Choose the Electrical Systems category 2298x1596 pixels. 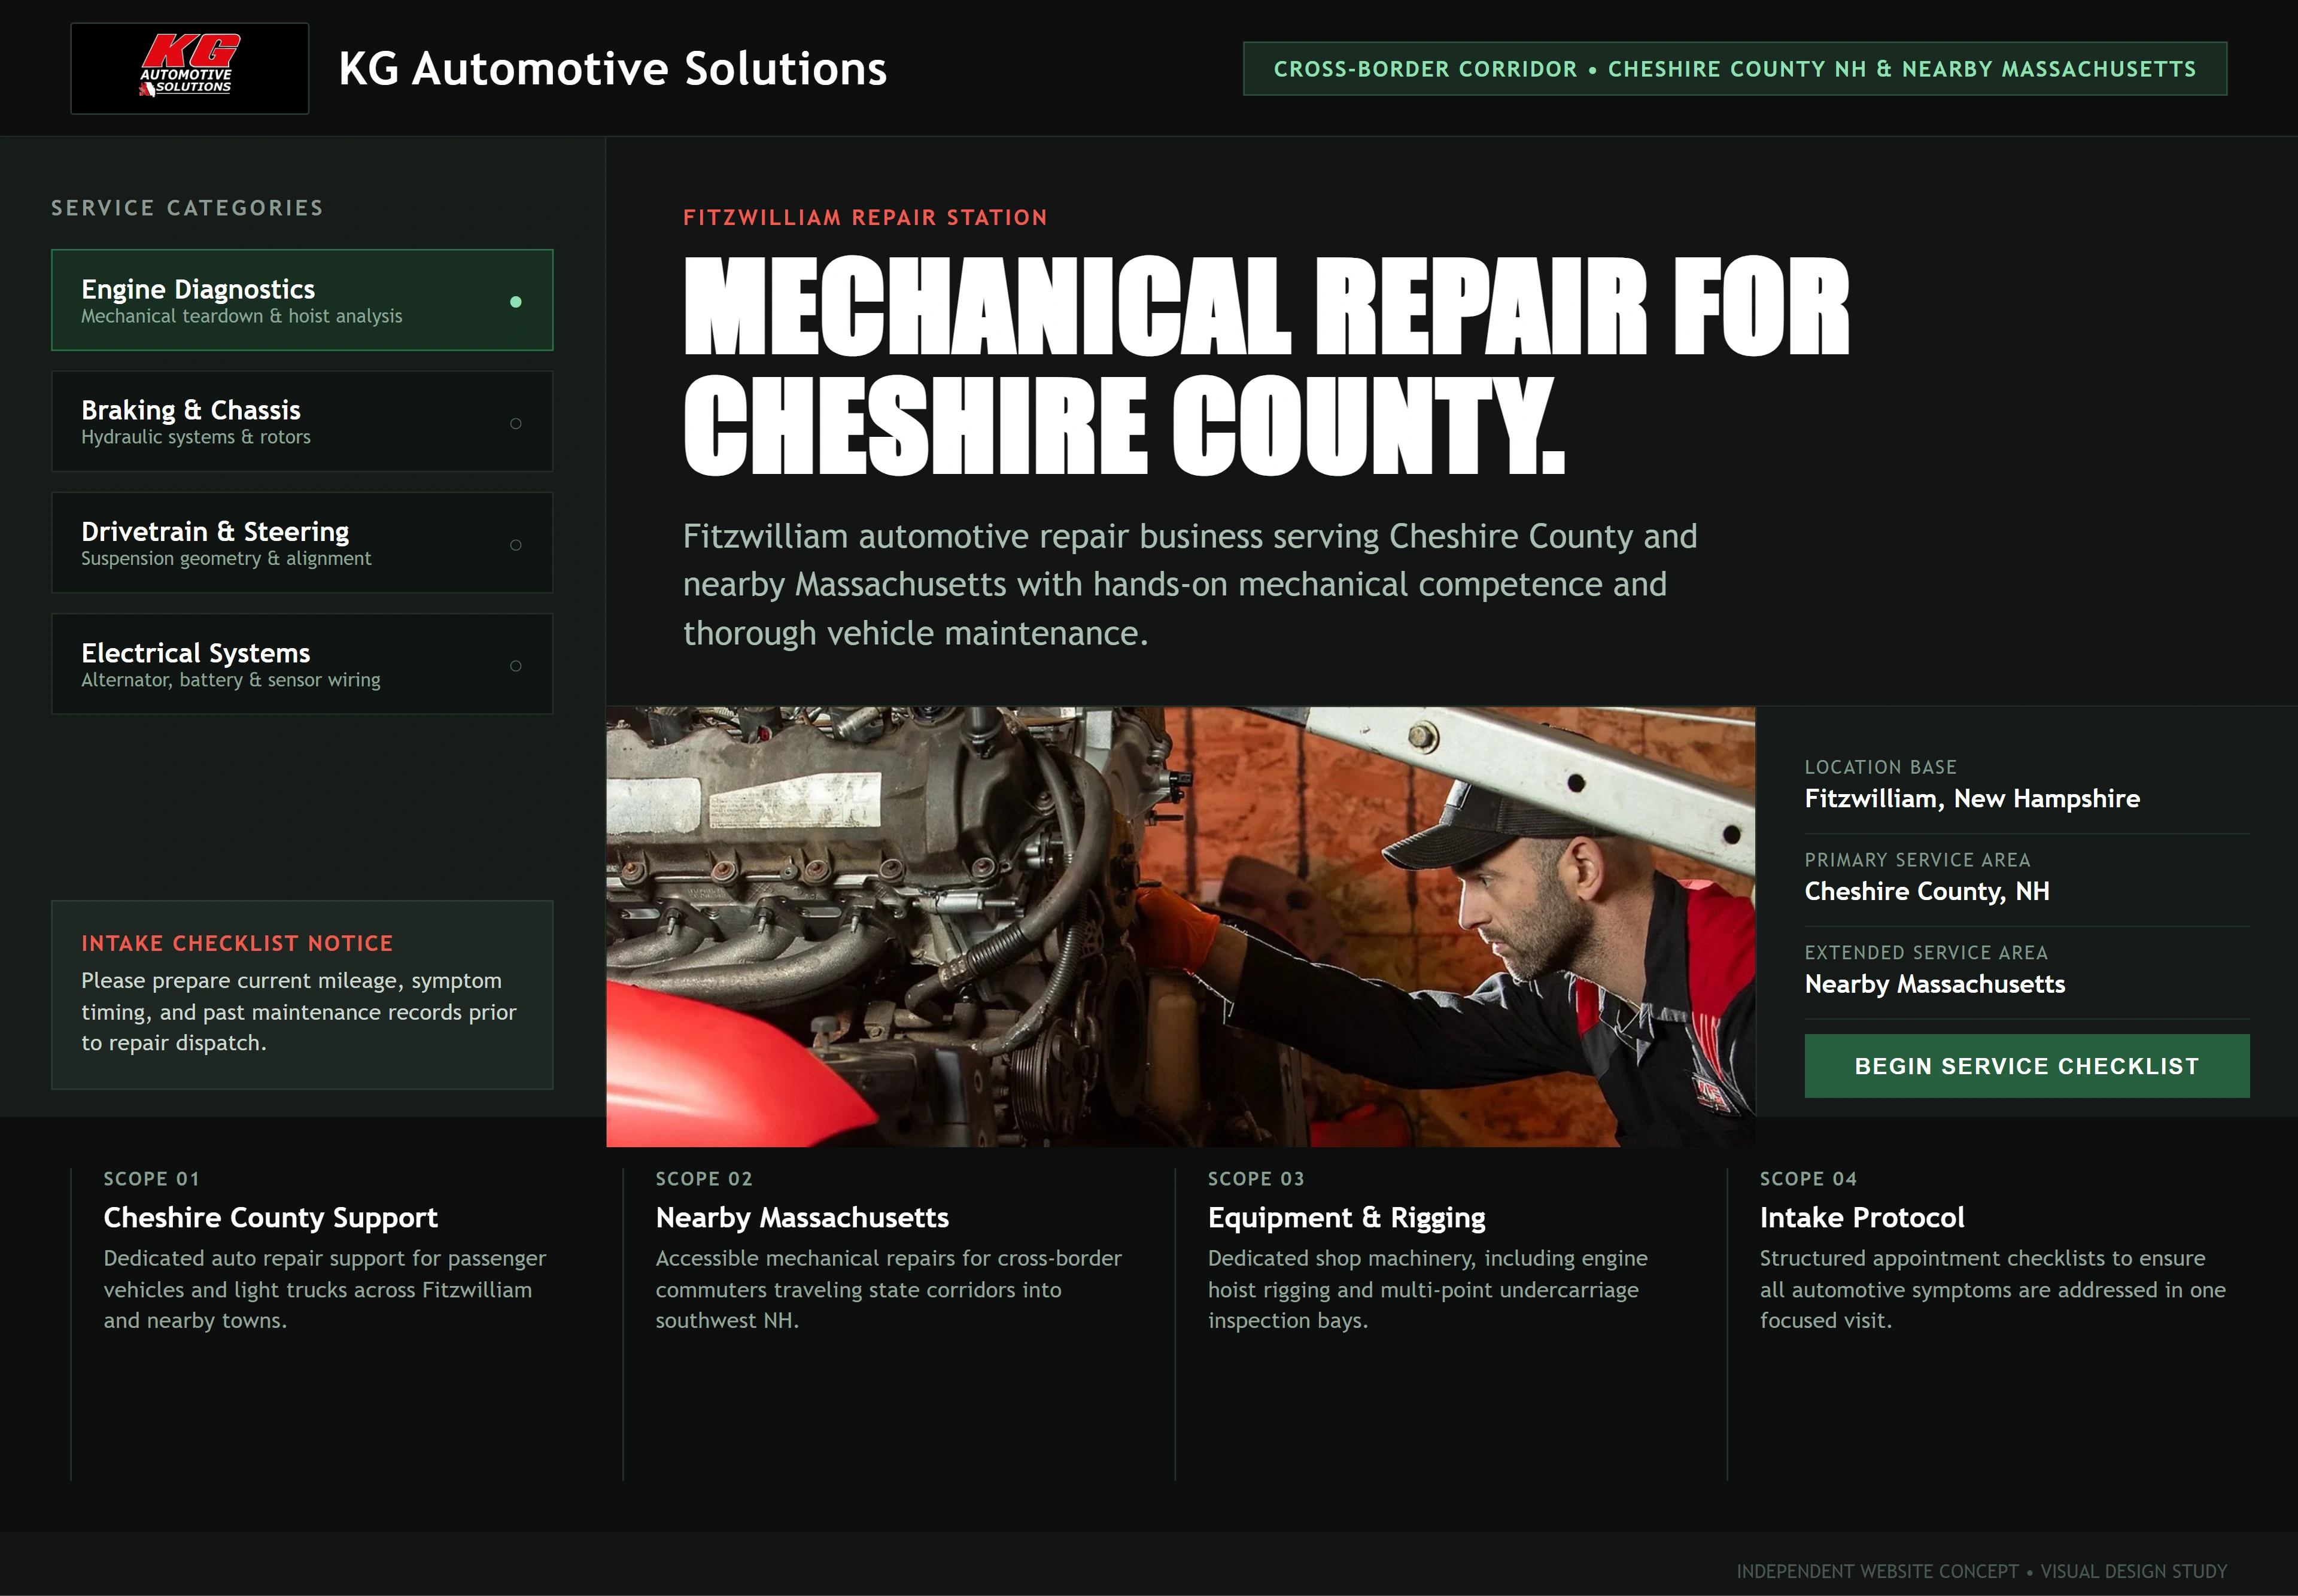[x=302, y=664]
